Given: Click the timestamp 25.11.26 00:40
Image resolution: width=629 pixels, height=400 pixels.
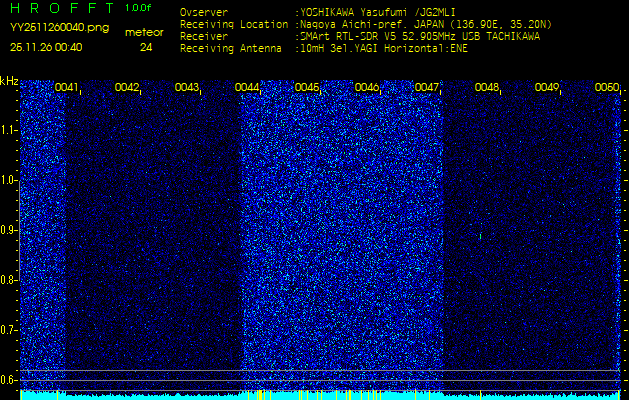Looking at the screenshot, I should tap(46, 47).
